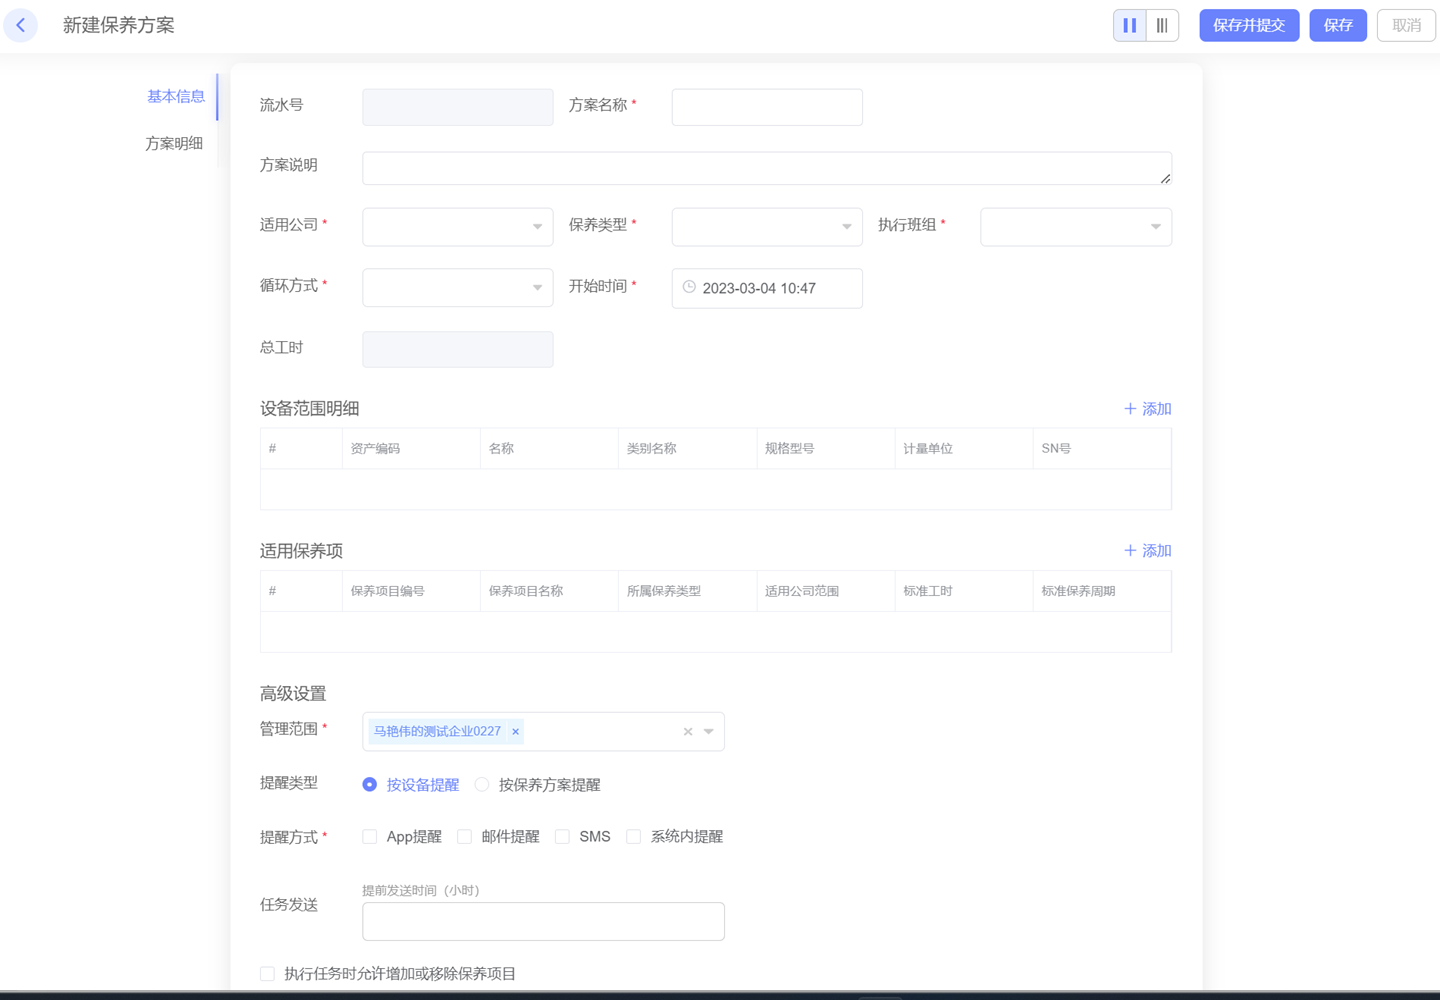
Task: Click the 流水号 field
Action: tap(458, 107)
